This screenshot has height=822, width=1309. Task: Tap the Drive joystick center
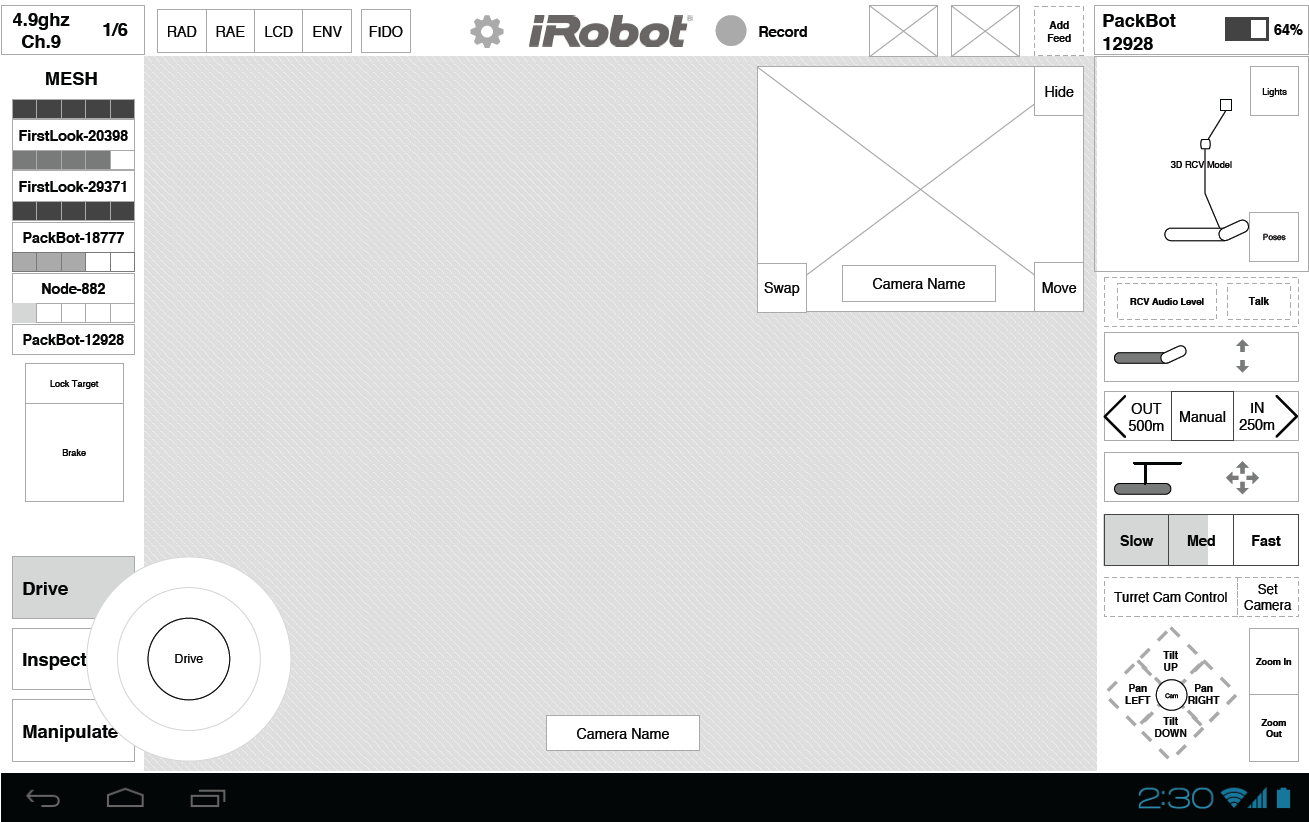(x=189, y=659)
